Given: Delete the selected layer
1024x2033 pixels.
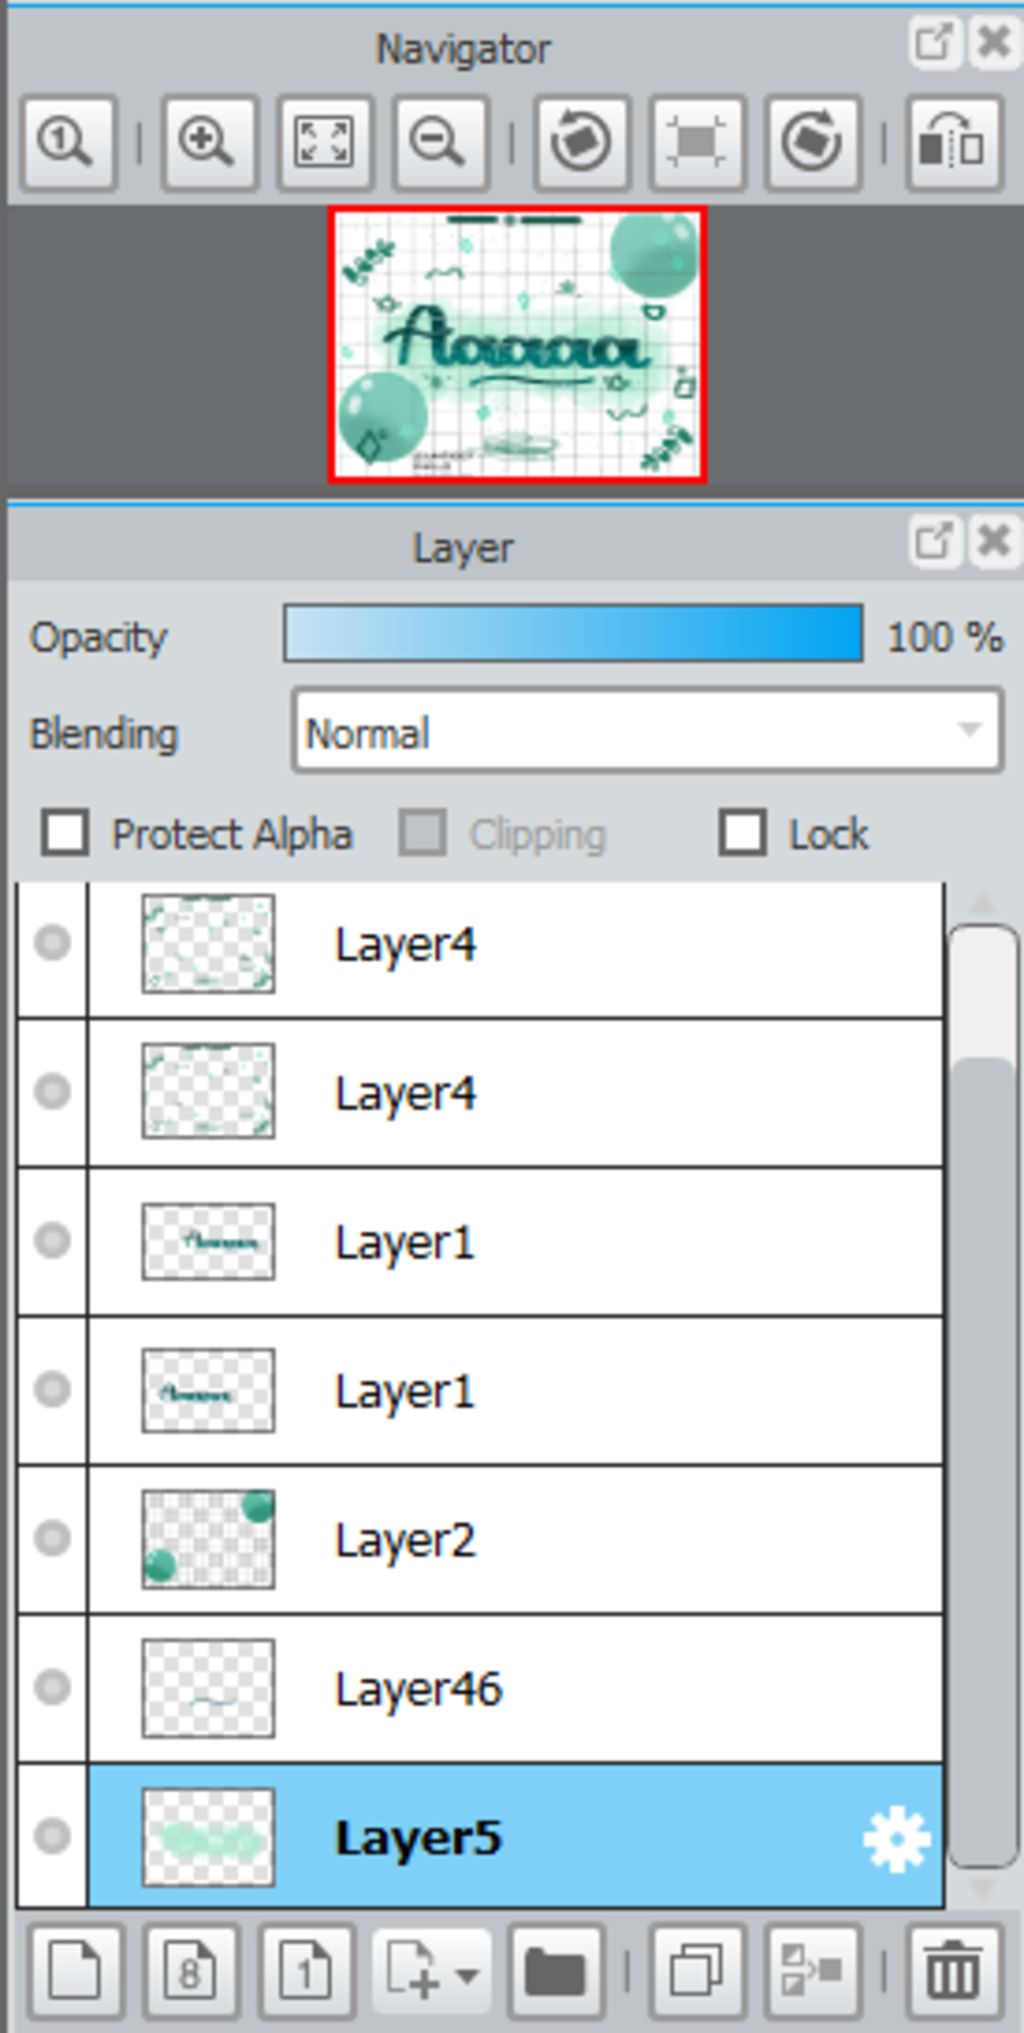Looking at the screenshot, I should click(953, 1972).
